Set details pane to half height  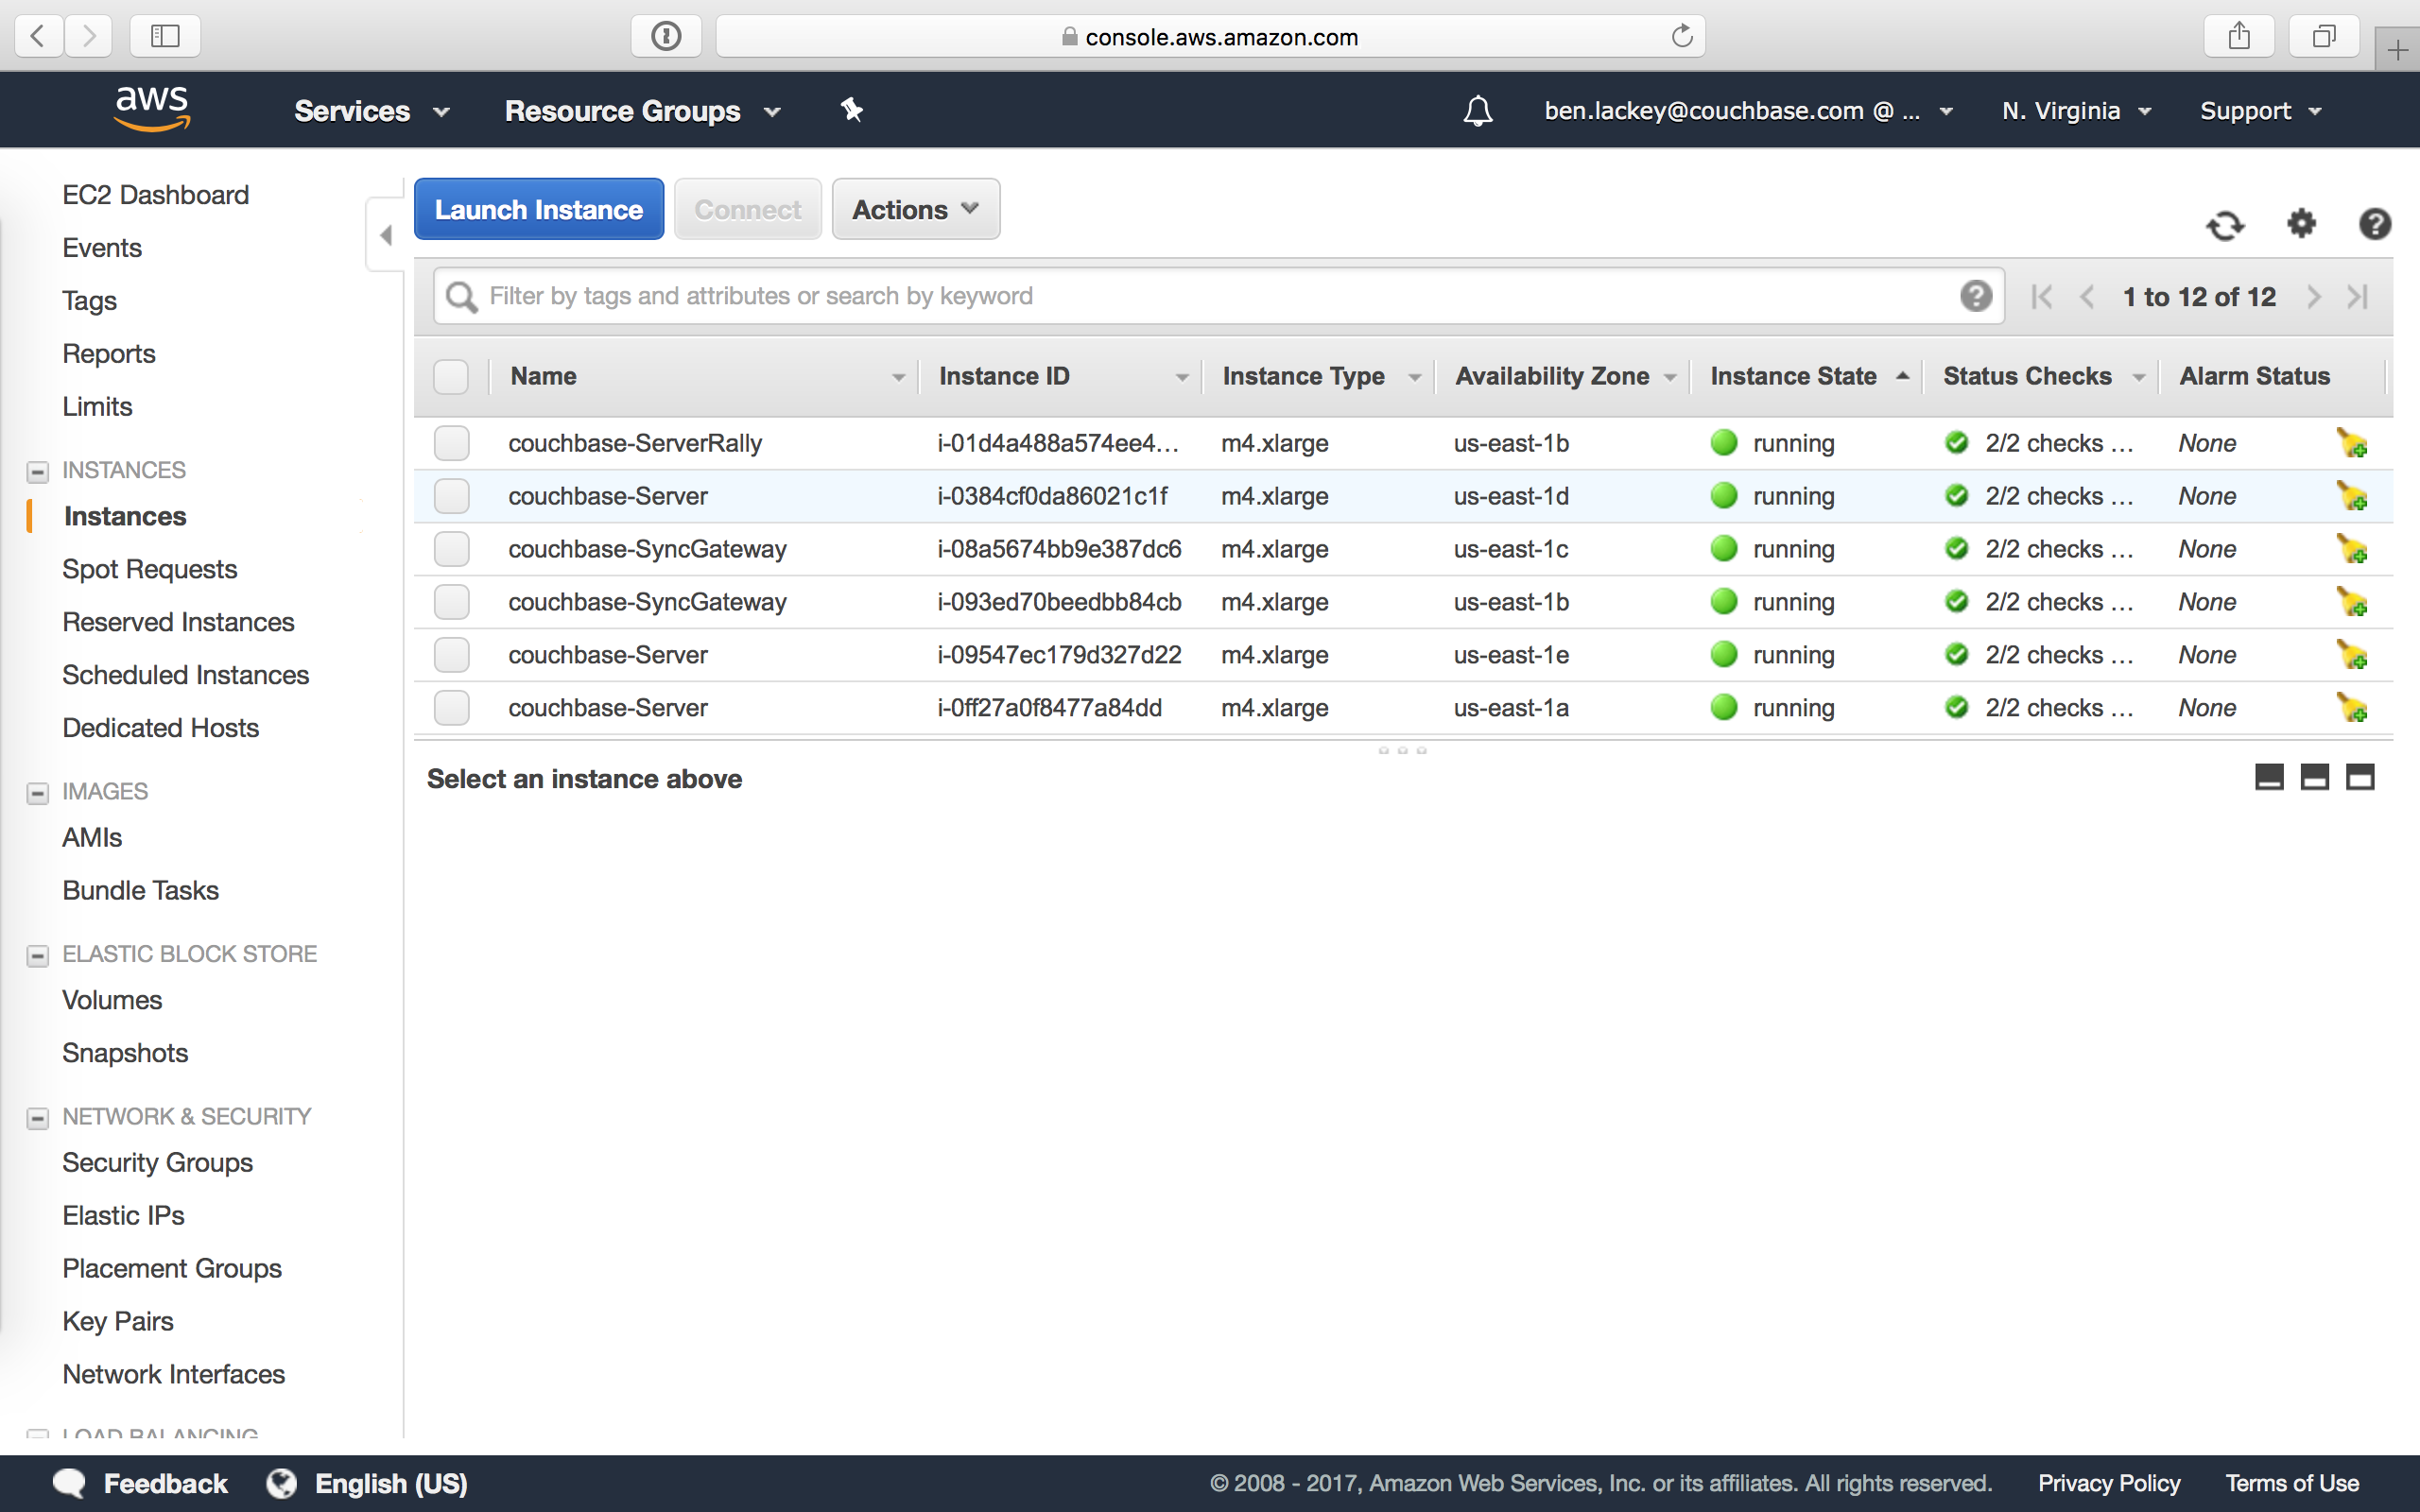2314,777
